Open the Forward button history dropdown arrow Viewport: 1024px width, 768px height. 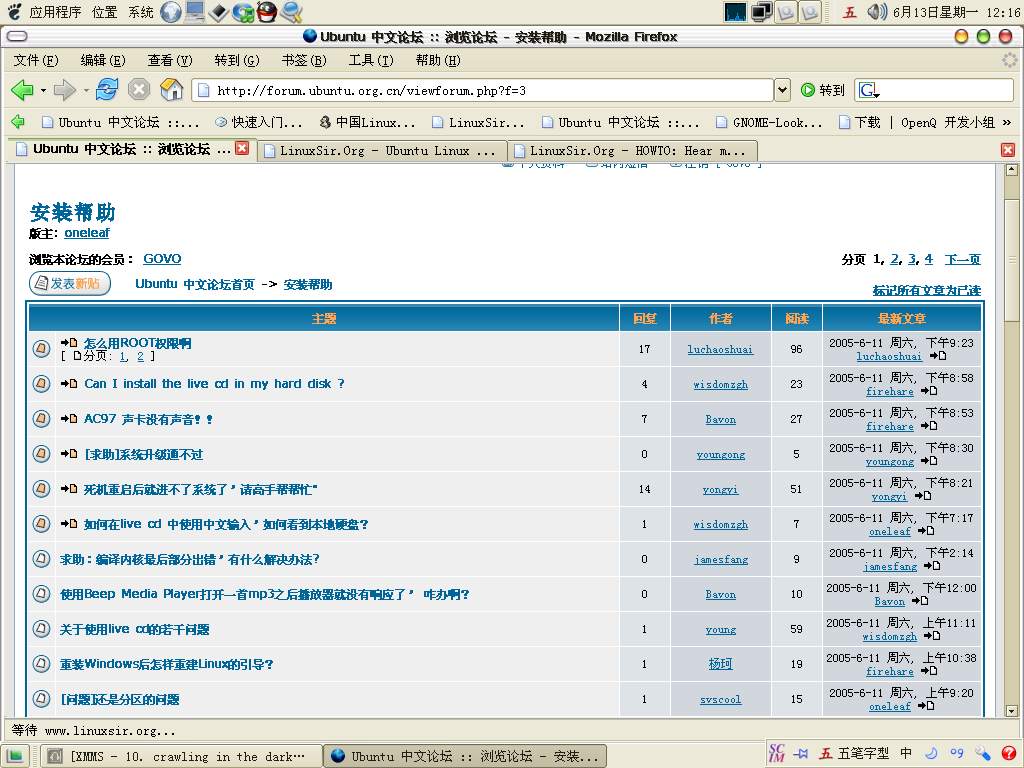coord(86,90)
